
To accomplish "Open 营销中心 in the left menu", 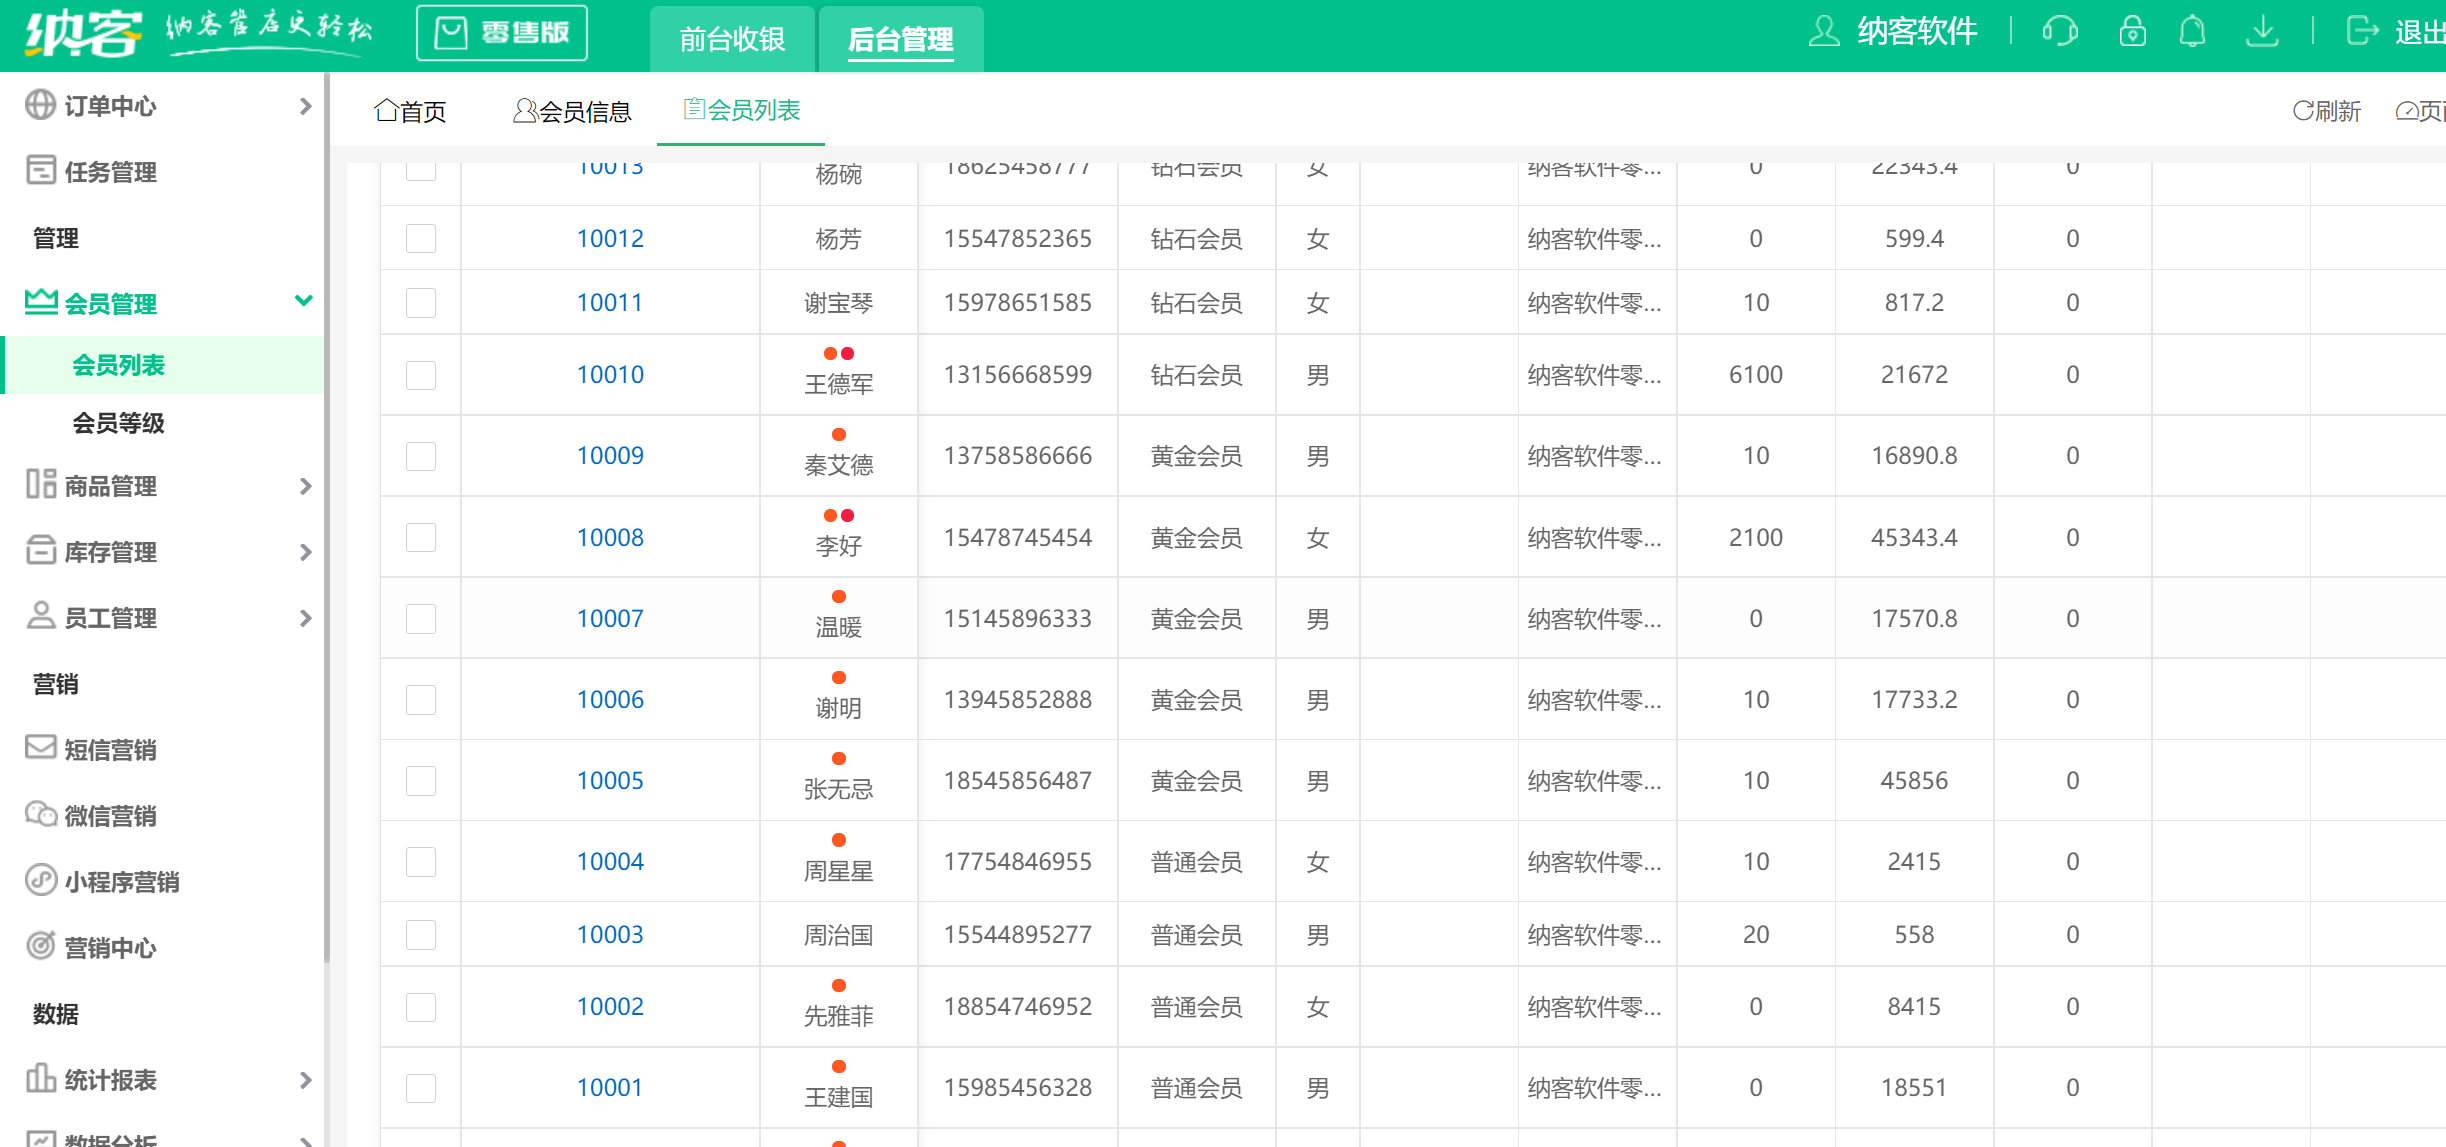I will 110,948.
